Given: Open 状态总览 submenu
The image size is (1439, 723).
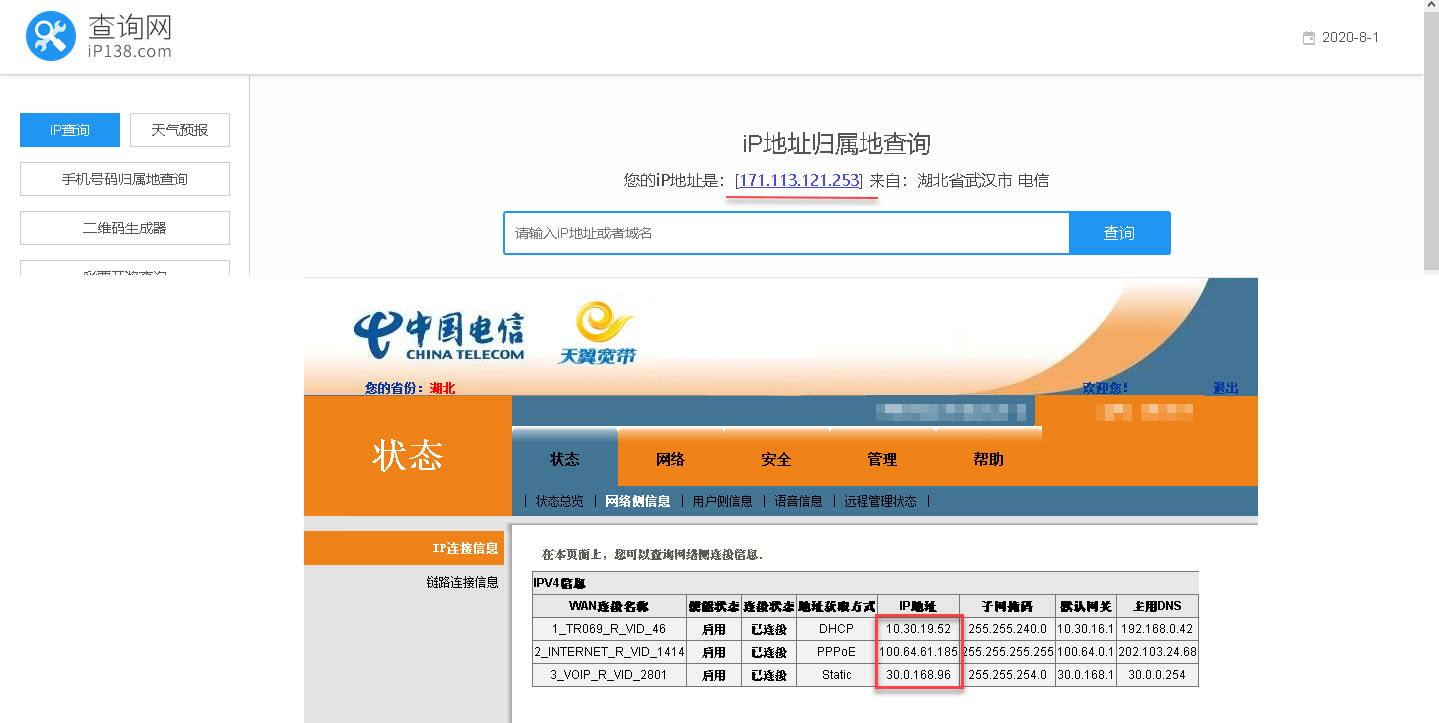Looking at the screenshot, I should (559, 501).
